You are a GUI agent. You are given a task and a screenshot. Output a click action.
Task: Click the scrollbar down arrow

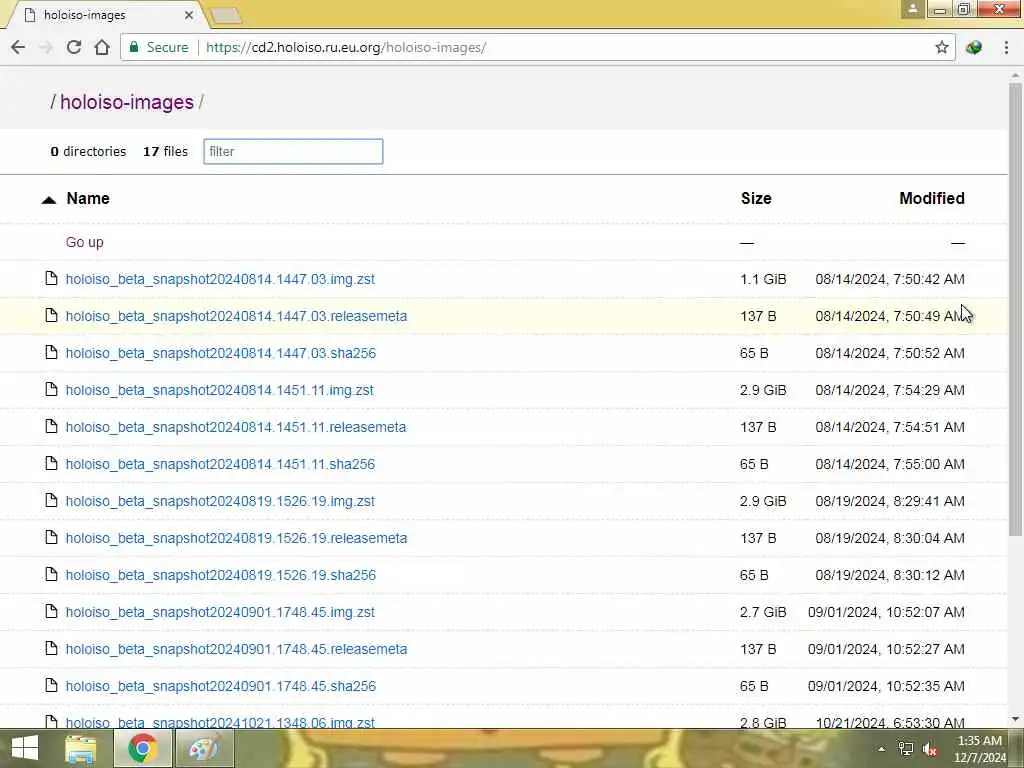coord(1015,720)
